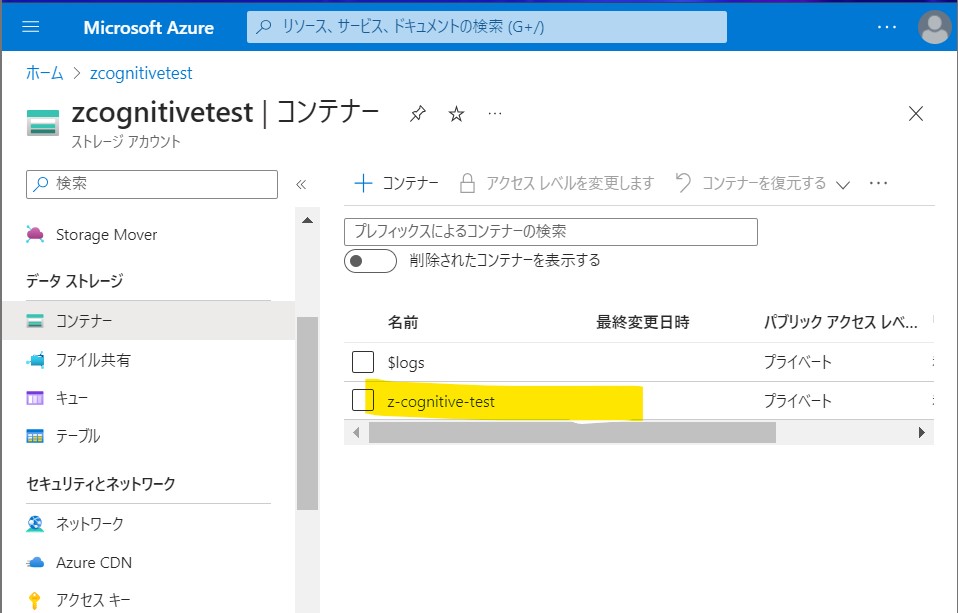The image size is (958, 613).
Task: Click the sidebar vertical scrollbar thumb
Action: coord(307,413)
